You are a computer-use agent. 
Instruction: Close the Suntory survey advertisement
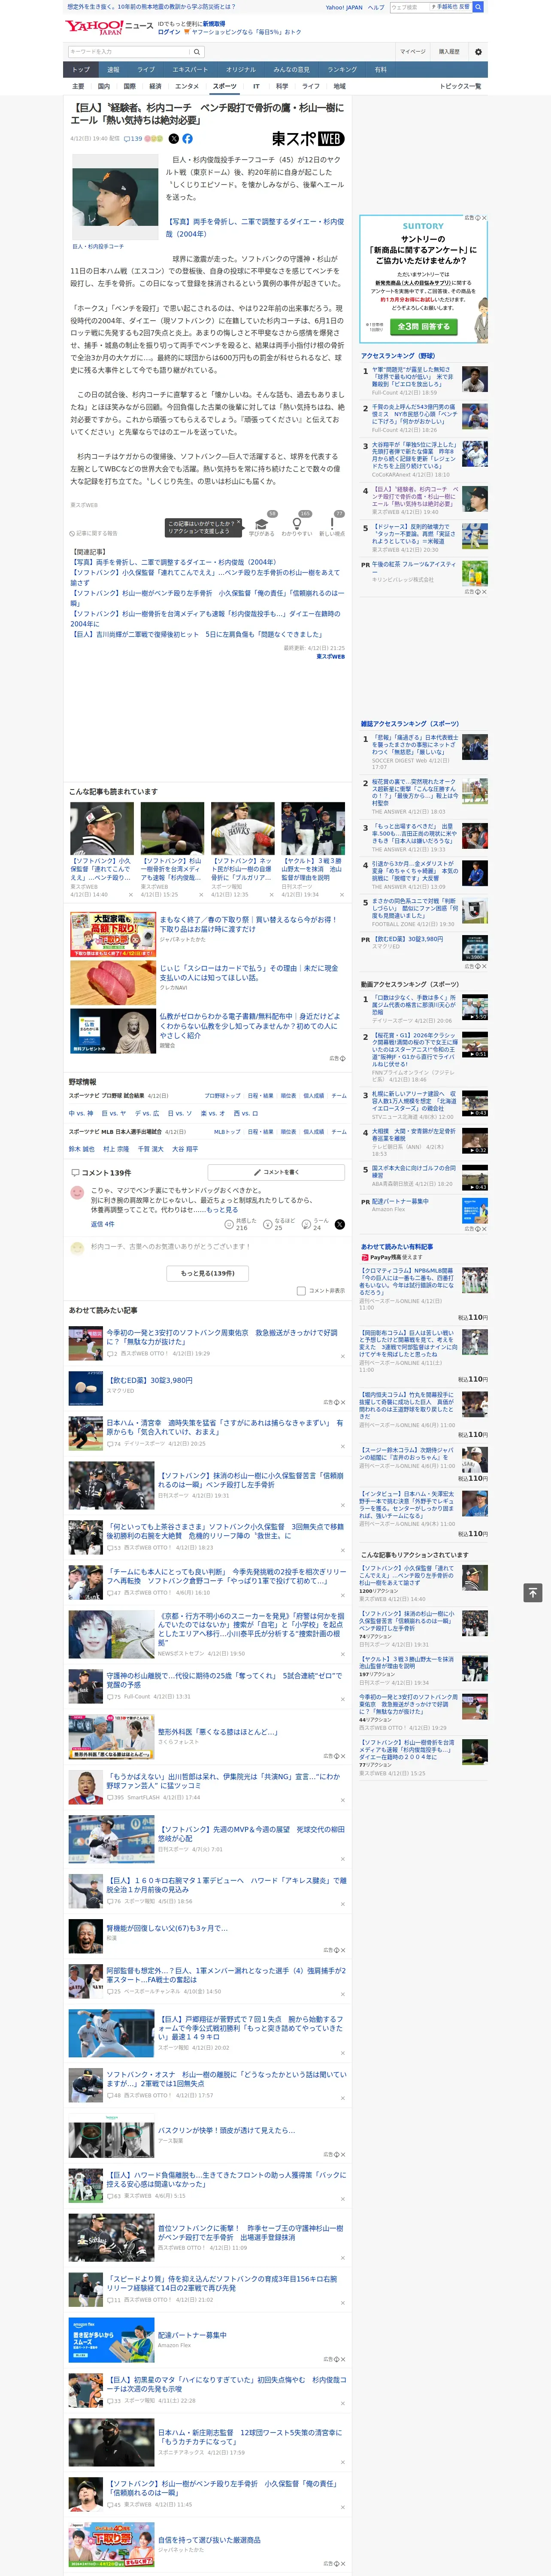[x=484, y=218]
